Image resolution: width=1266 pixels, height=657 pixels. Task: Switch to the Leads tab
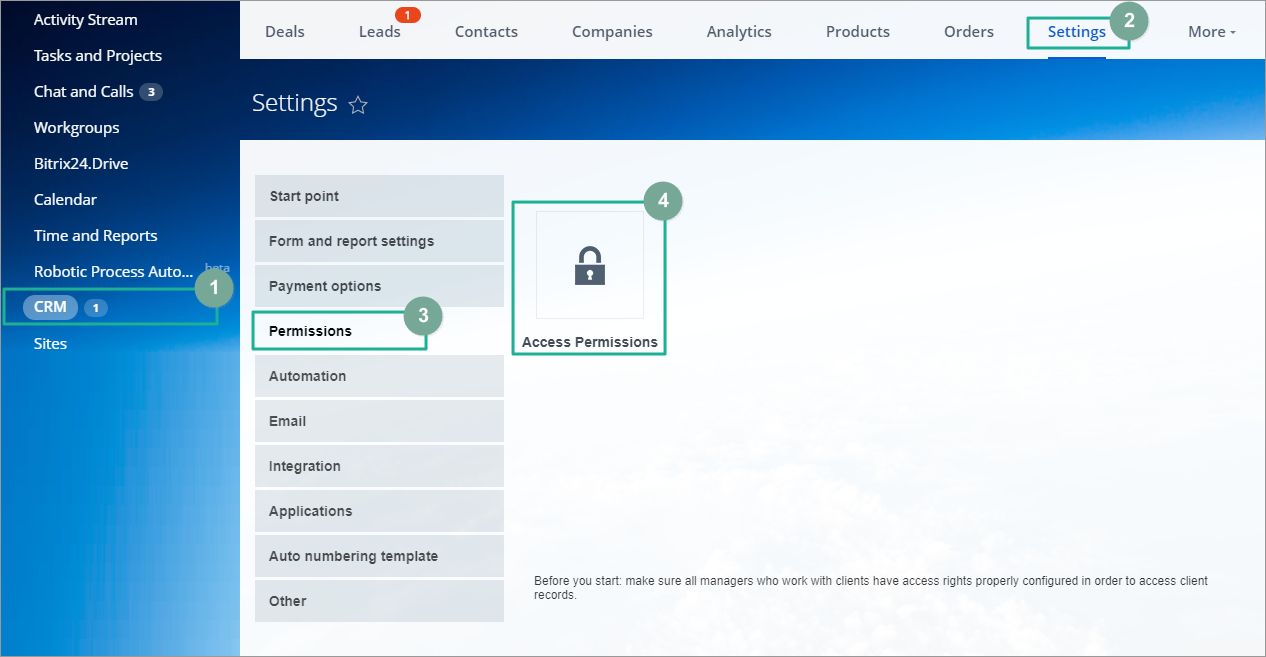pyautogui.click(x=379, y=32)
